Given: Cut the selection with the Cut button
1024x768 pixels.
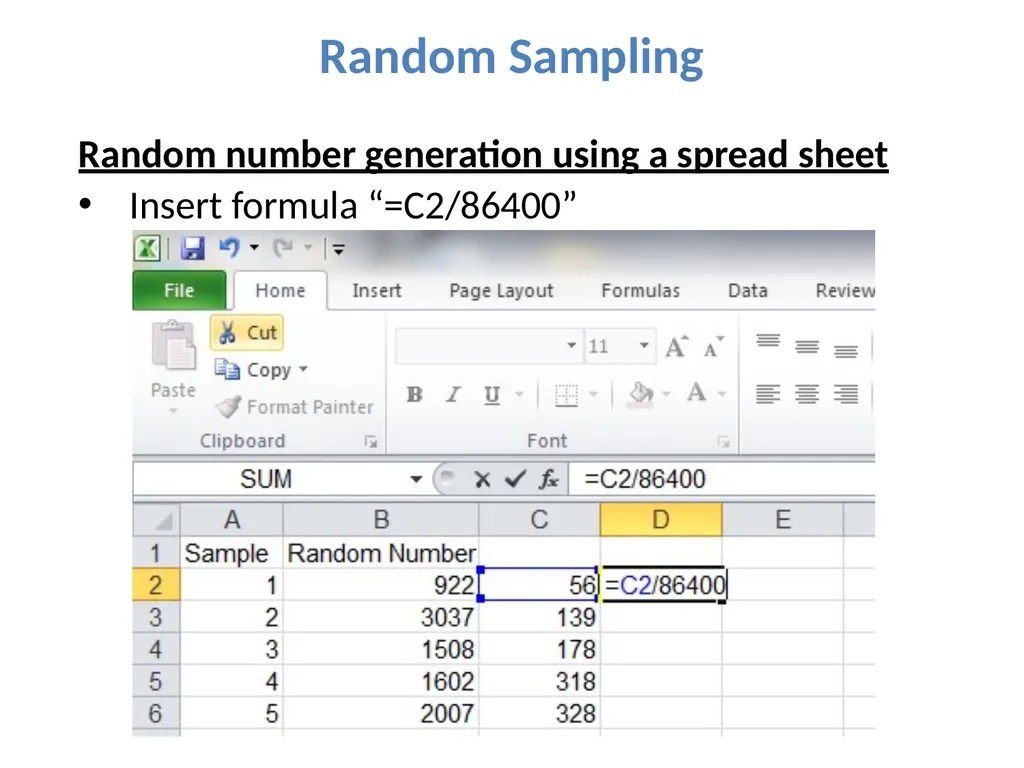Looking at the screenshot, I should (247, 332).
